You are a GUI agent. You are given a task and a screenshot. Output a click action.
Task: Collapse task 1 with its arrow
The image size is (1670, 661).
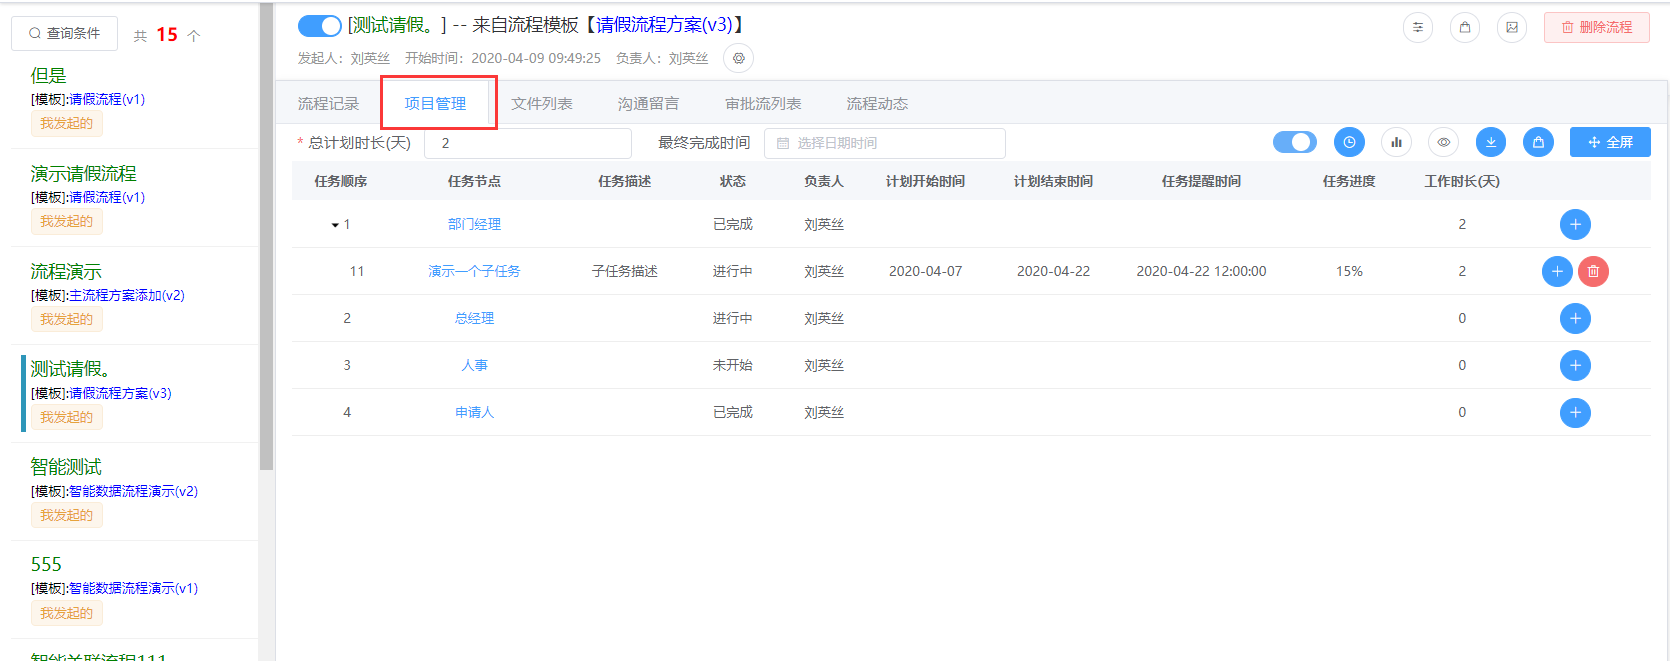[335, 225]
